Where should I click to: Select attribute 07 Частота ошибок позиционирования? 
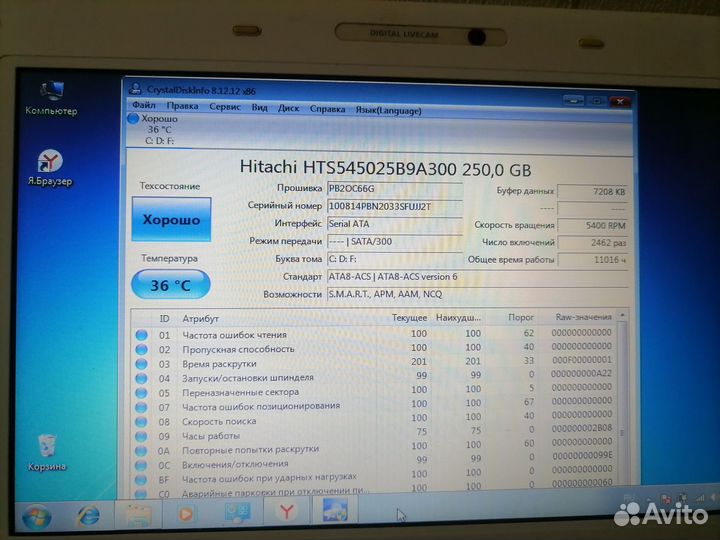pos(374,405)
